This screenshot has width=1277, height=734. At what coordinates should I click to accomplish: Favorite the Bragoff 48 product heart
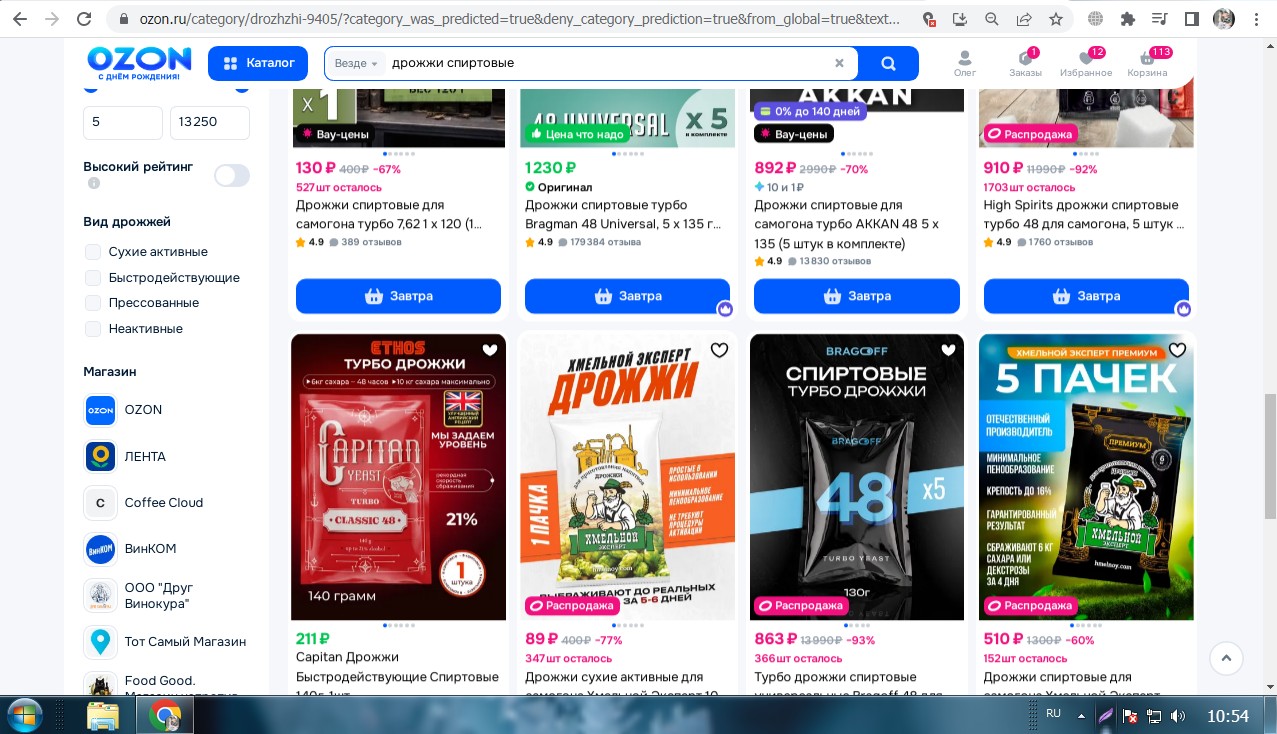[948, 350]
